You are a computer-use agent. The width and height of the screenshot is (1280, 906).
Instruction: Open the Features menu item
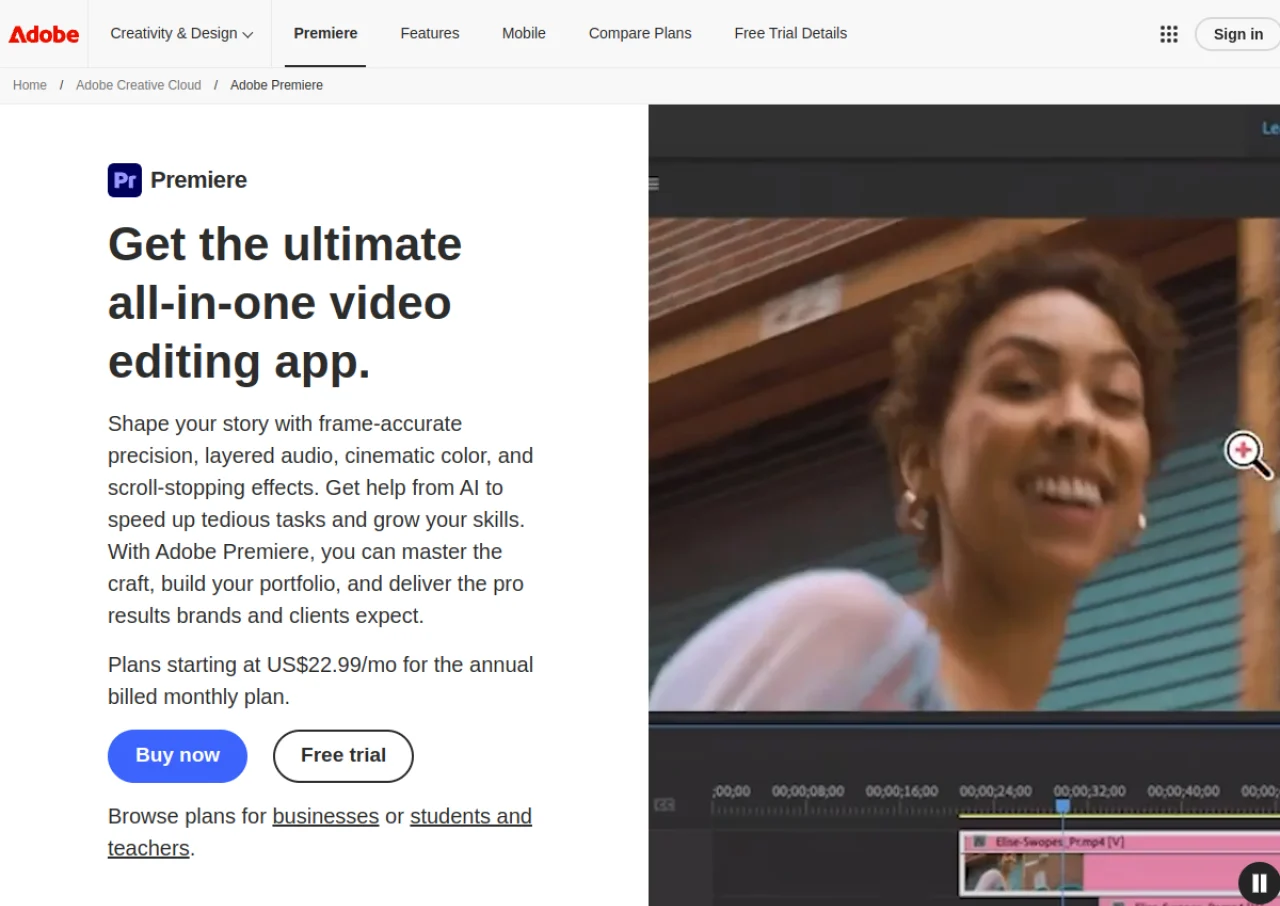[x=430, y=33]
